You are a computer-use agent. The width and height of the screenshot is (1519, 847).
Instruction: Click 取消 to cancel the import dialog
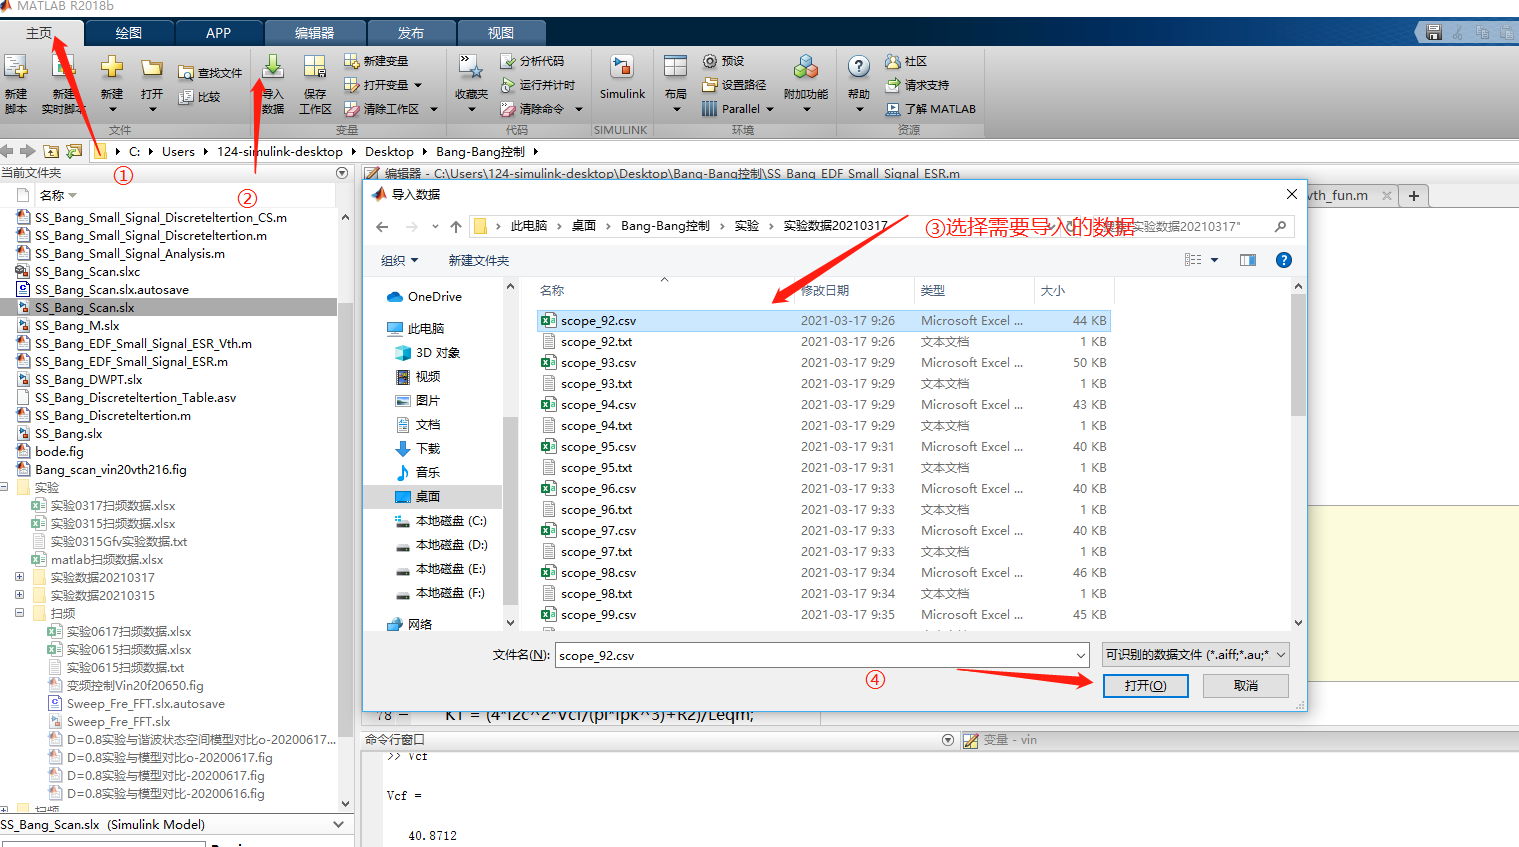pos(1245,685)
